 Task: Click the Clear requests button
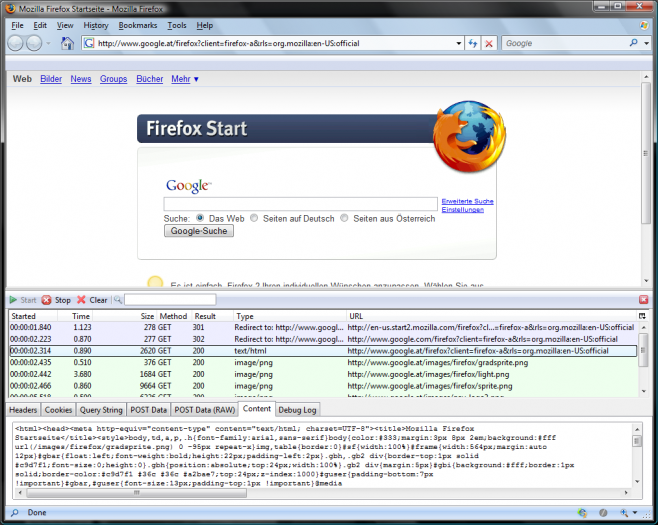coord(92,300)
